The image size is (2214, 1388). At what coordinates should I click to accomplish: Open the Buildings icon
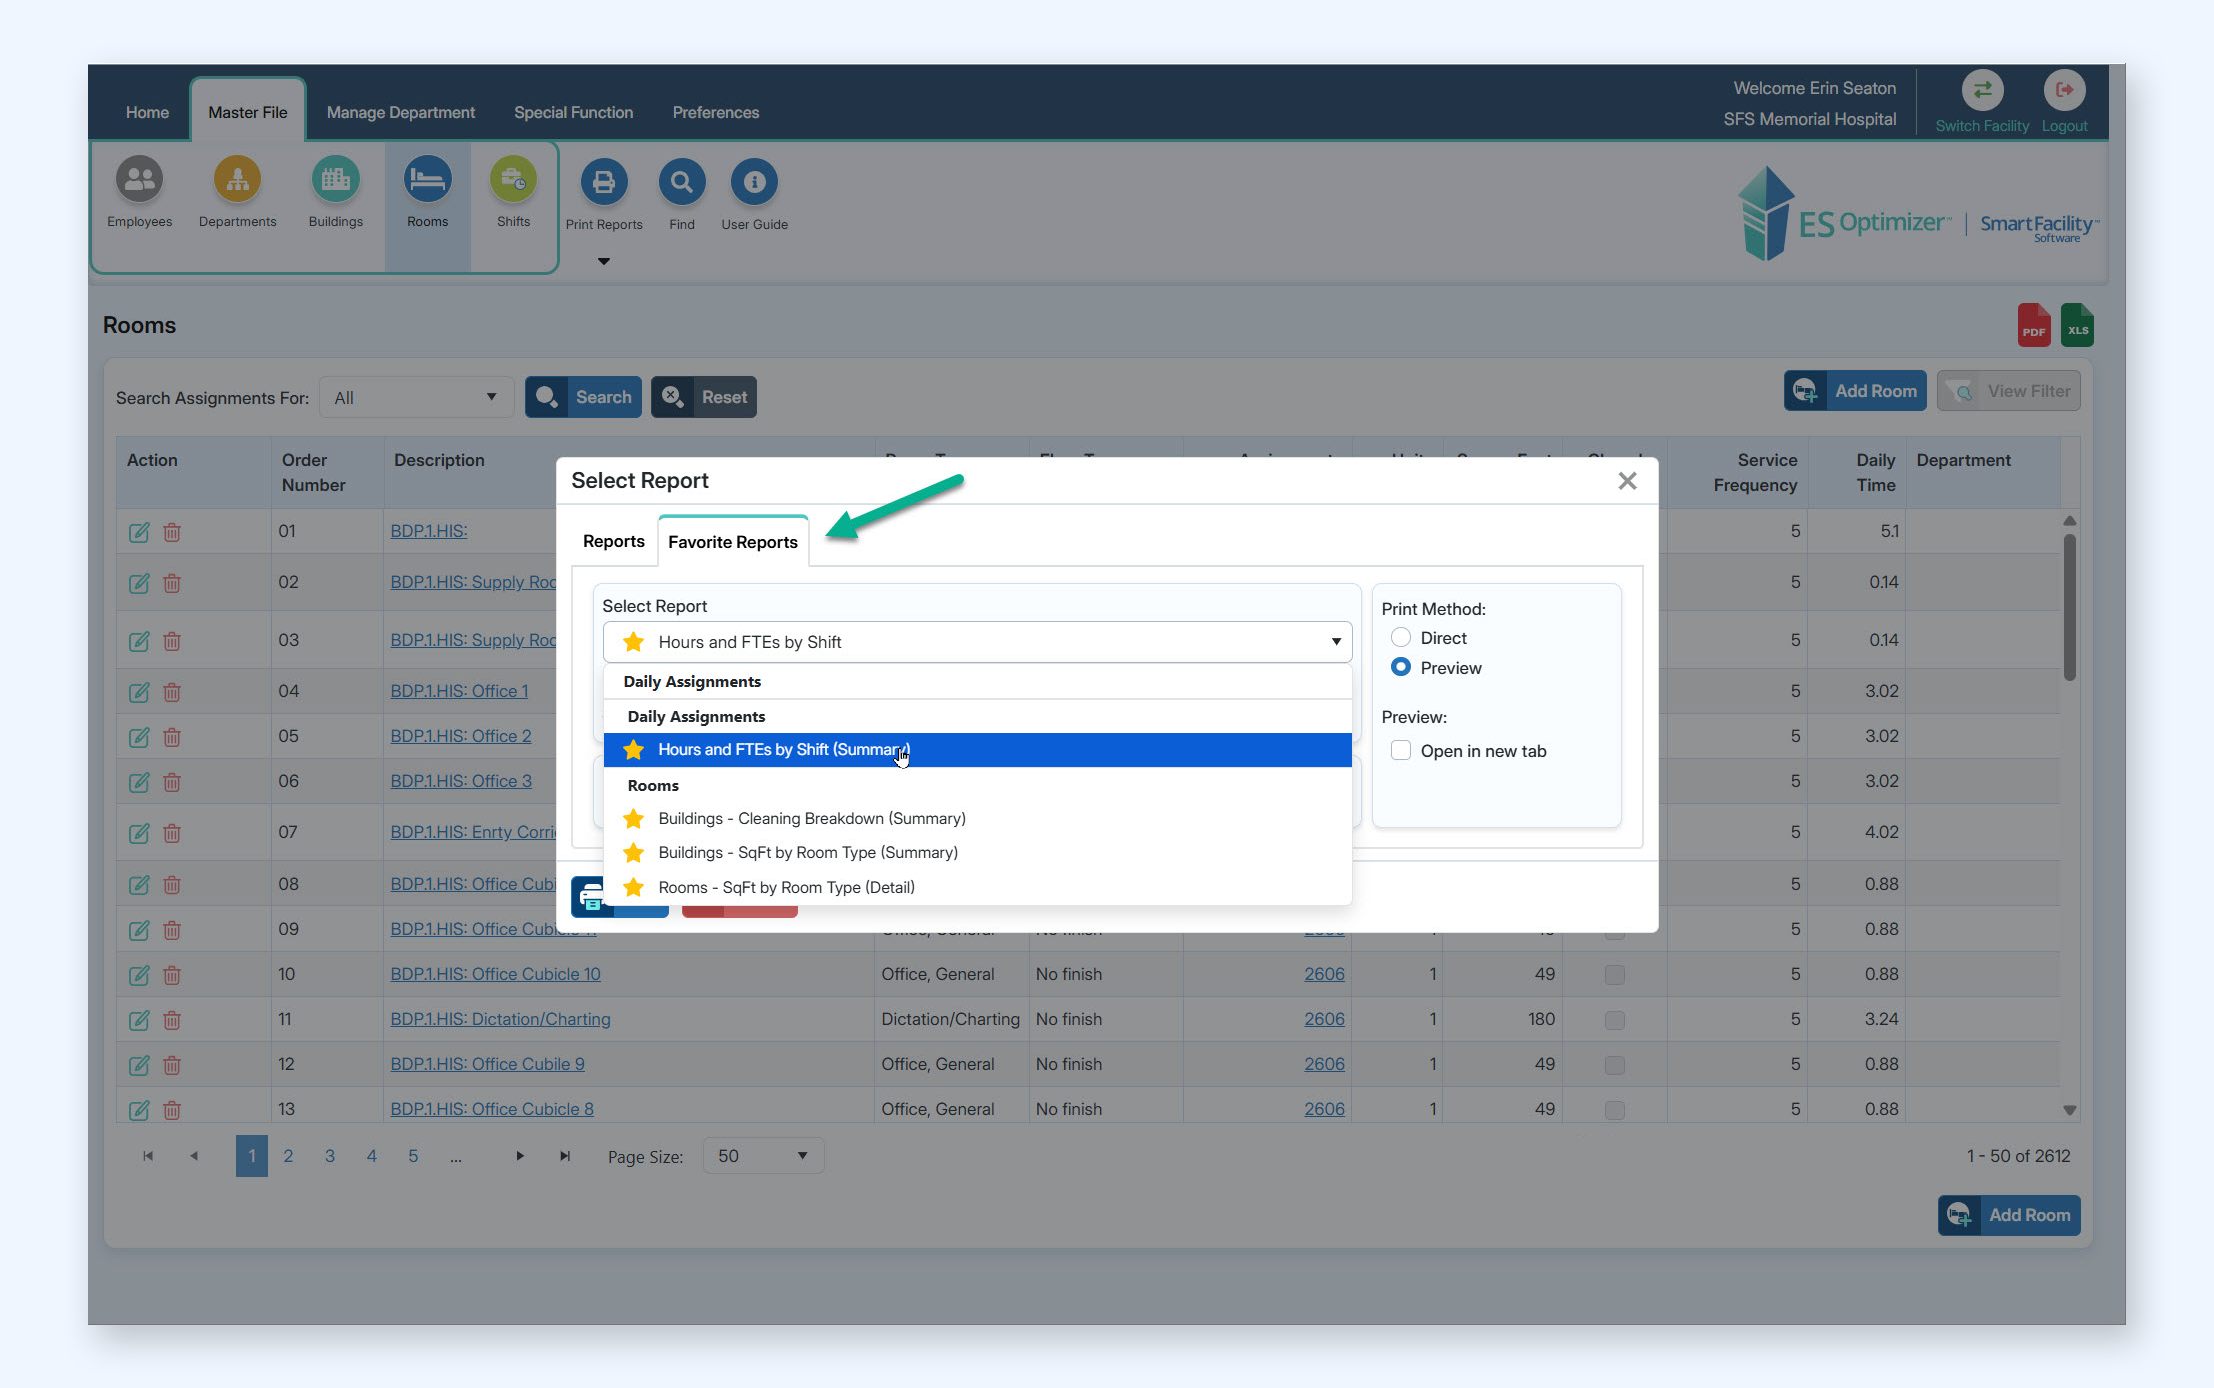tap(335, 181)
